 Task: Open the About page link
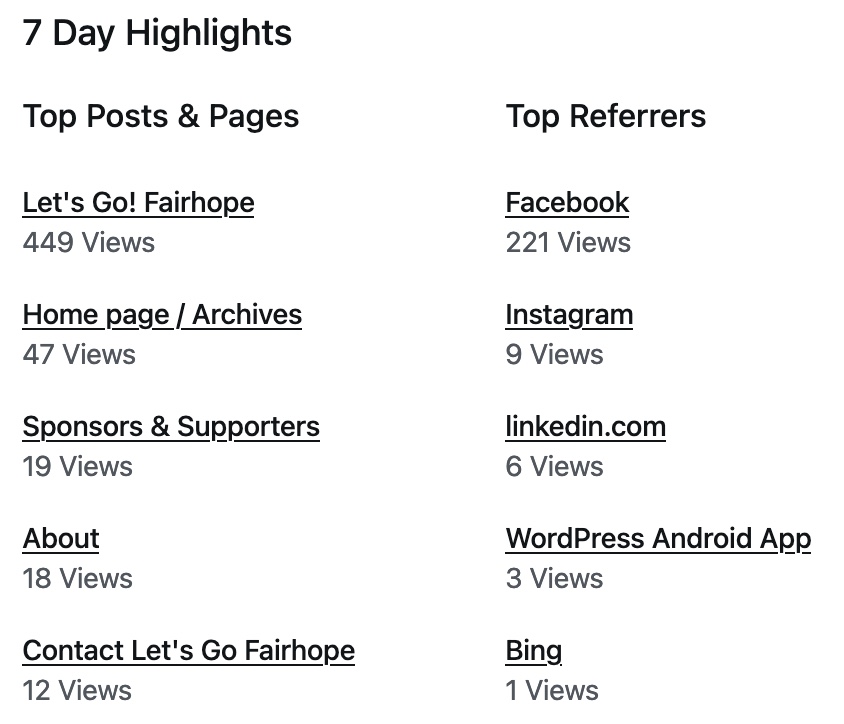pos(61,539)
